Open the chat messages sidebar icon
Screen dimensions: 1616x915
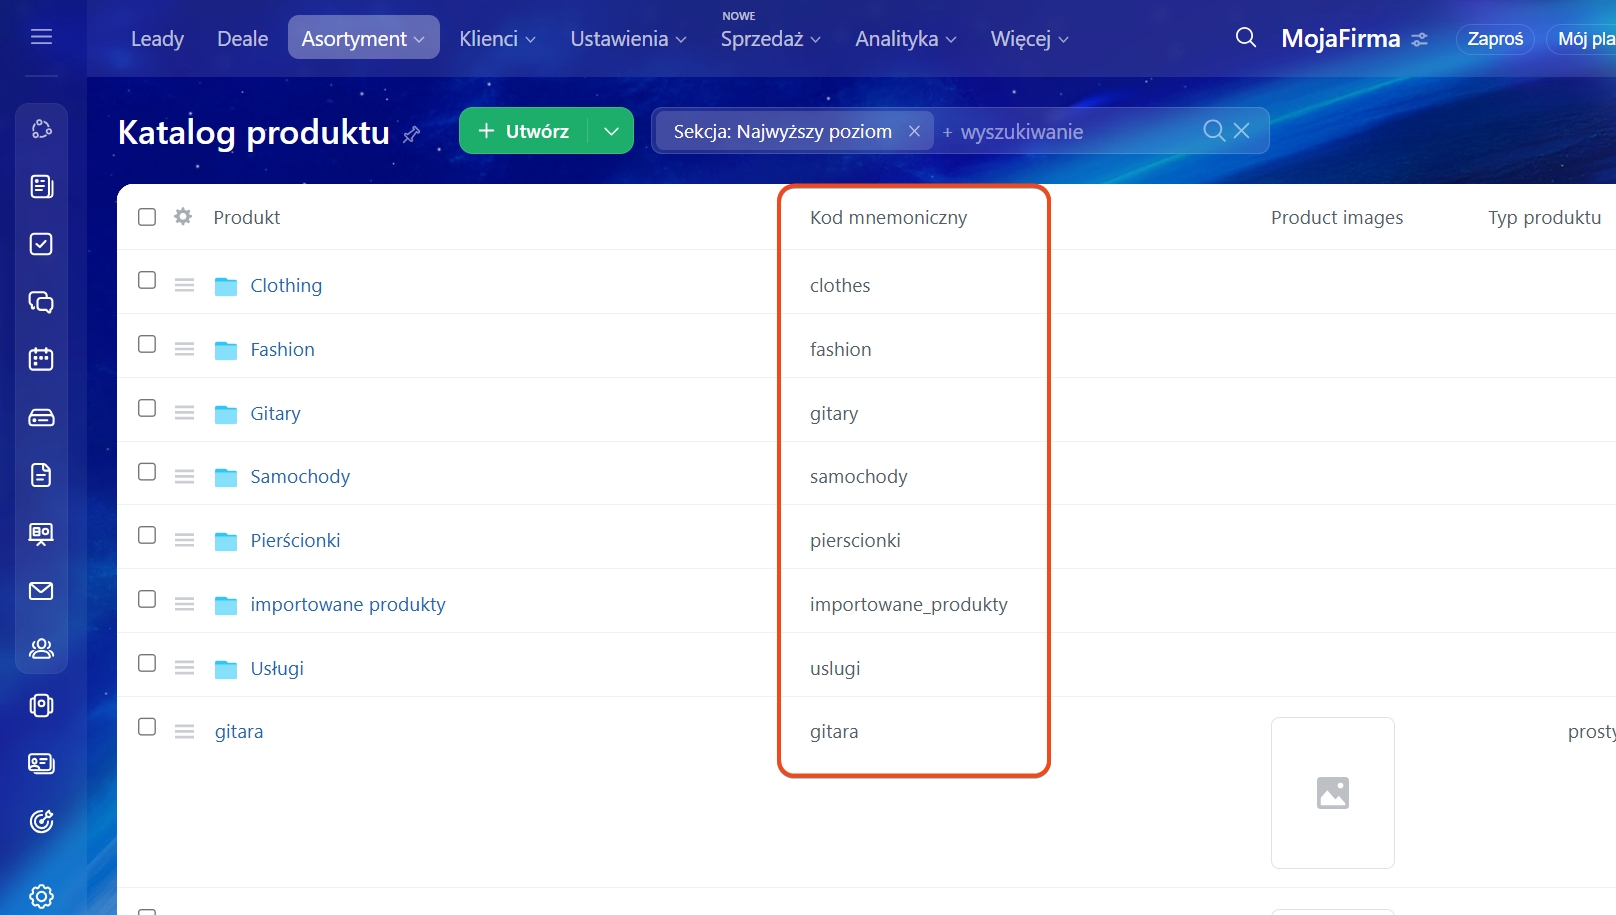coord(41,302)
